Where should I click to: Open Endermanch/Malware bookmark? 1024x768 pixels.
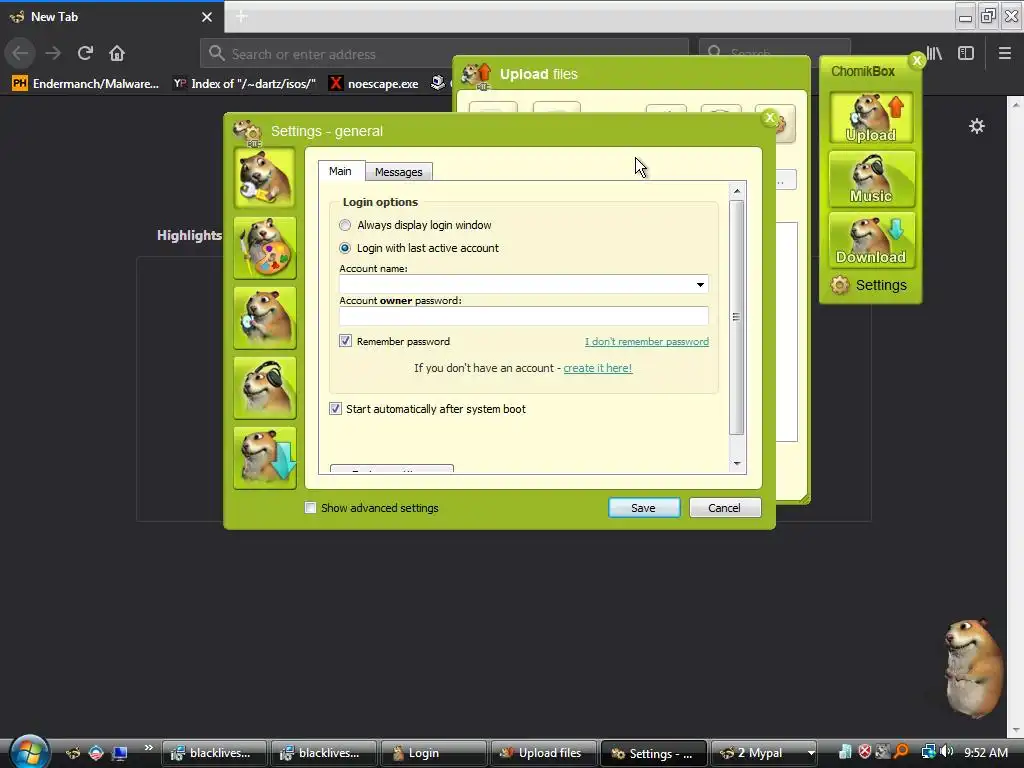pos(85,83)
